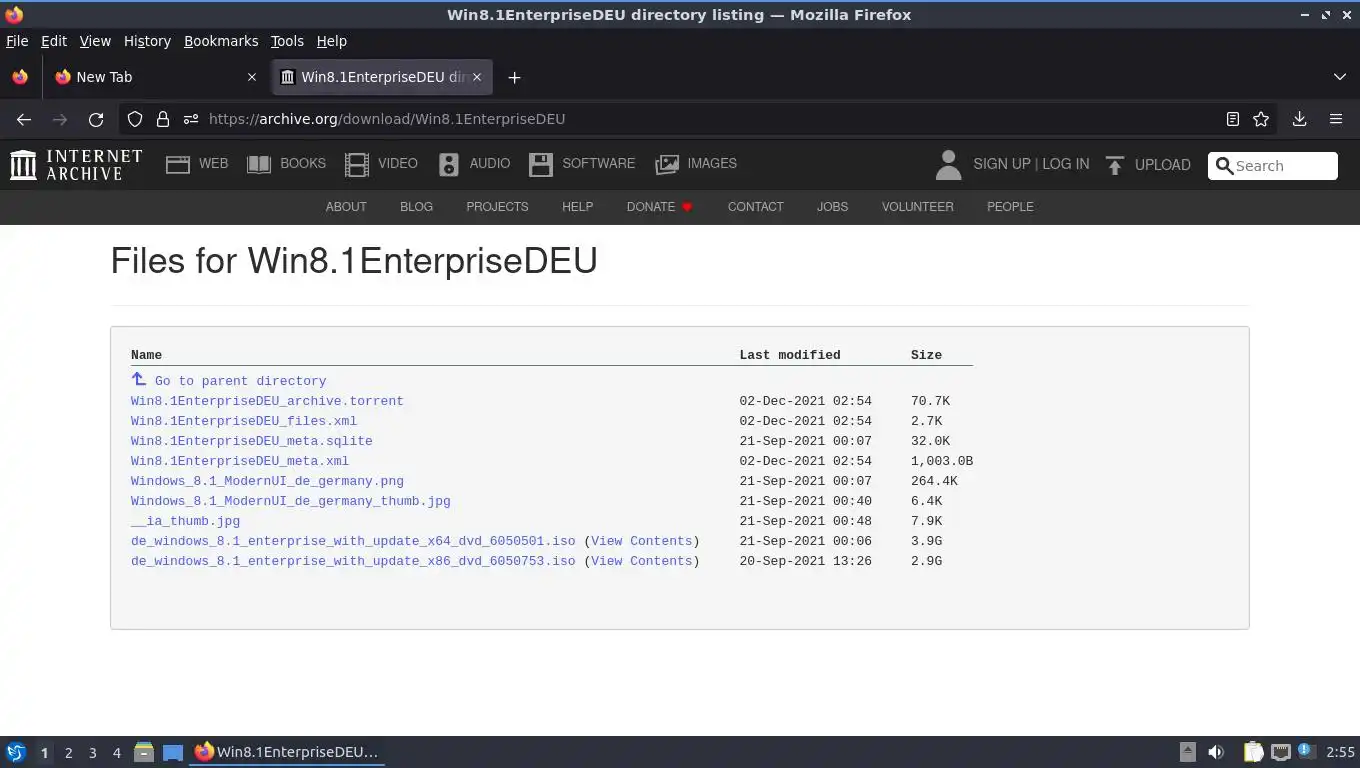The height and width of the screenshot is (768, 1360).
Task: Click the user avatar icon
Action: point(948,165)
